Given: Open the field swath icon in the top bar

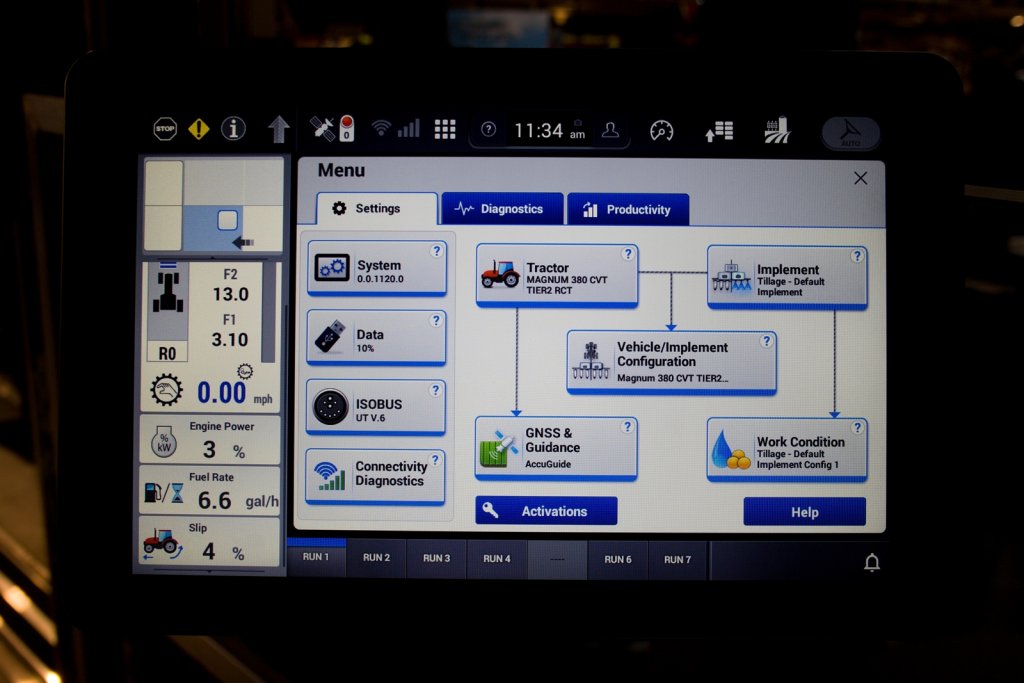Looking at the screenshot, I should tap(777, 131).
